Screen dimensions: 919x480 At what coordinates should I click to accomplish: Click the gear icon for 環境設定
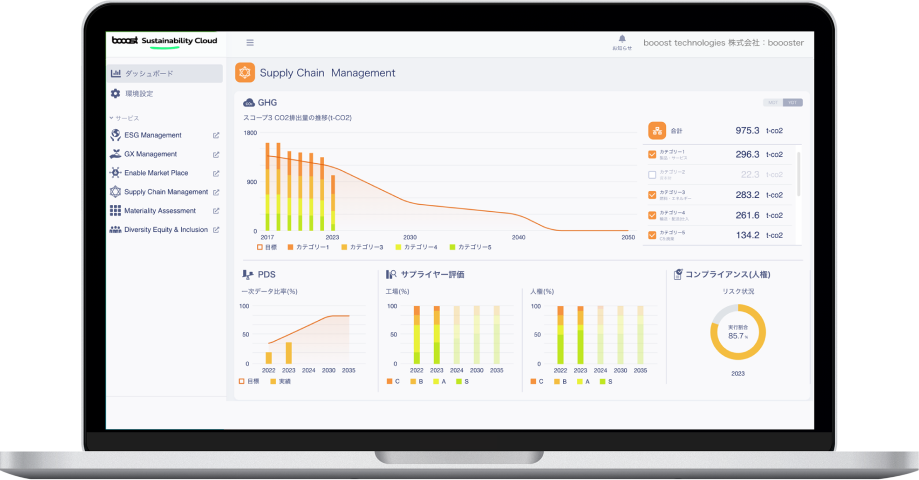click(x=115, y=93)
